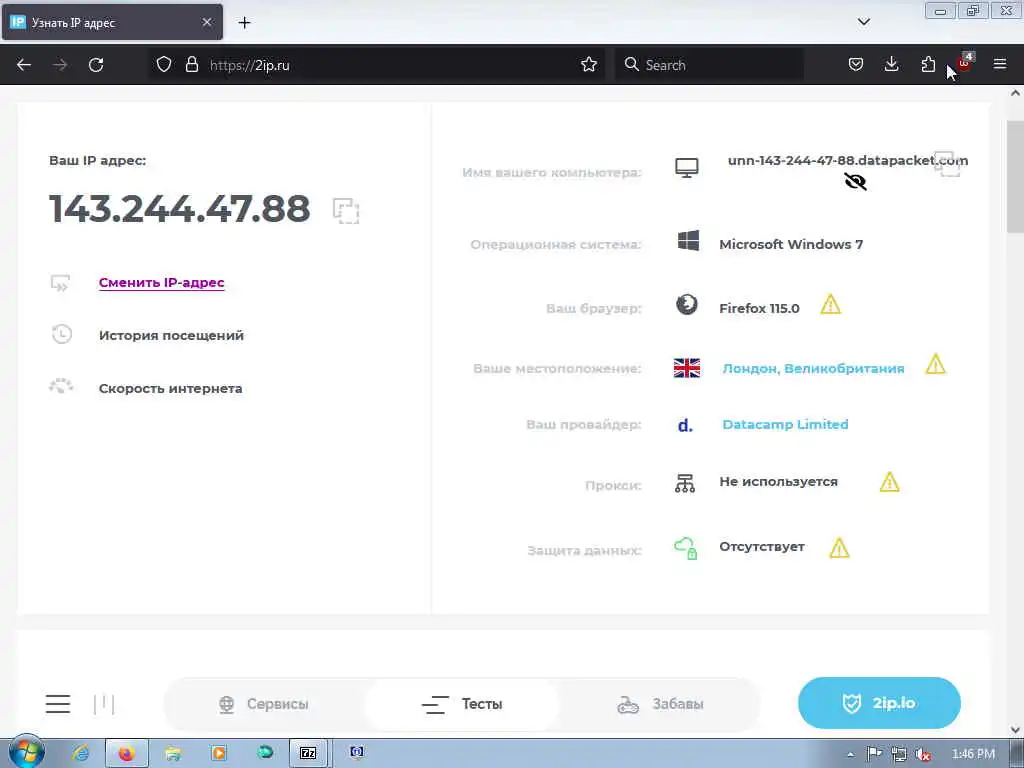Click the Windows logo OS icon

coord(688,241)
